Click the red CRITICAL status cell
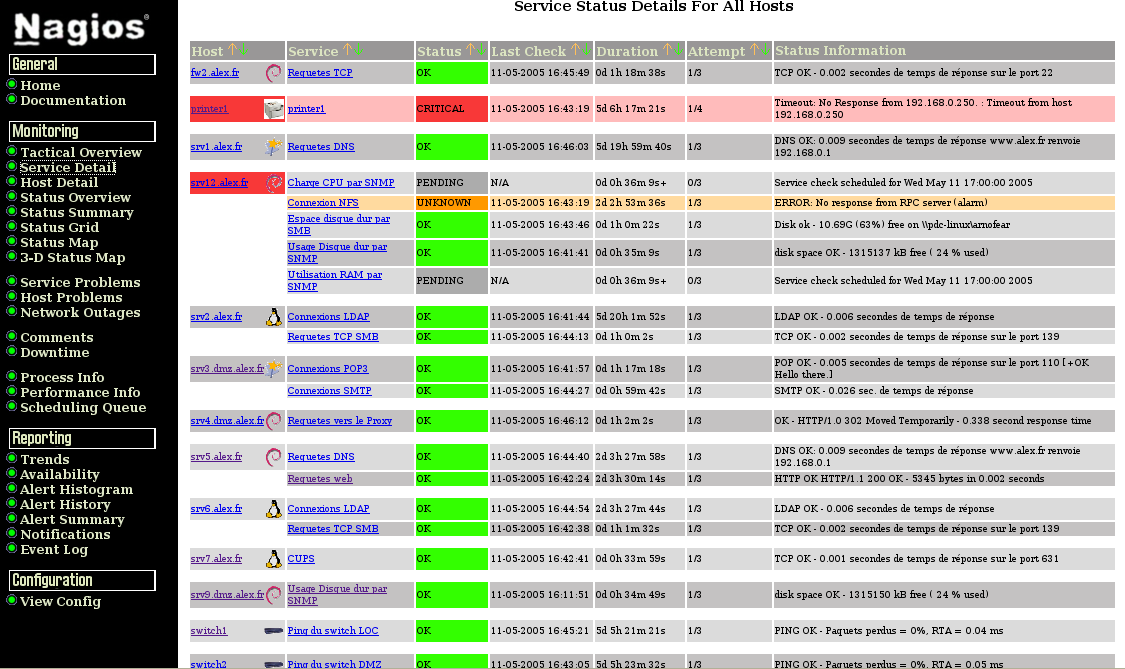 [x=451, y=109]
